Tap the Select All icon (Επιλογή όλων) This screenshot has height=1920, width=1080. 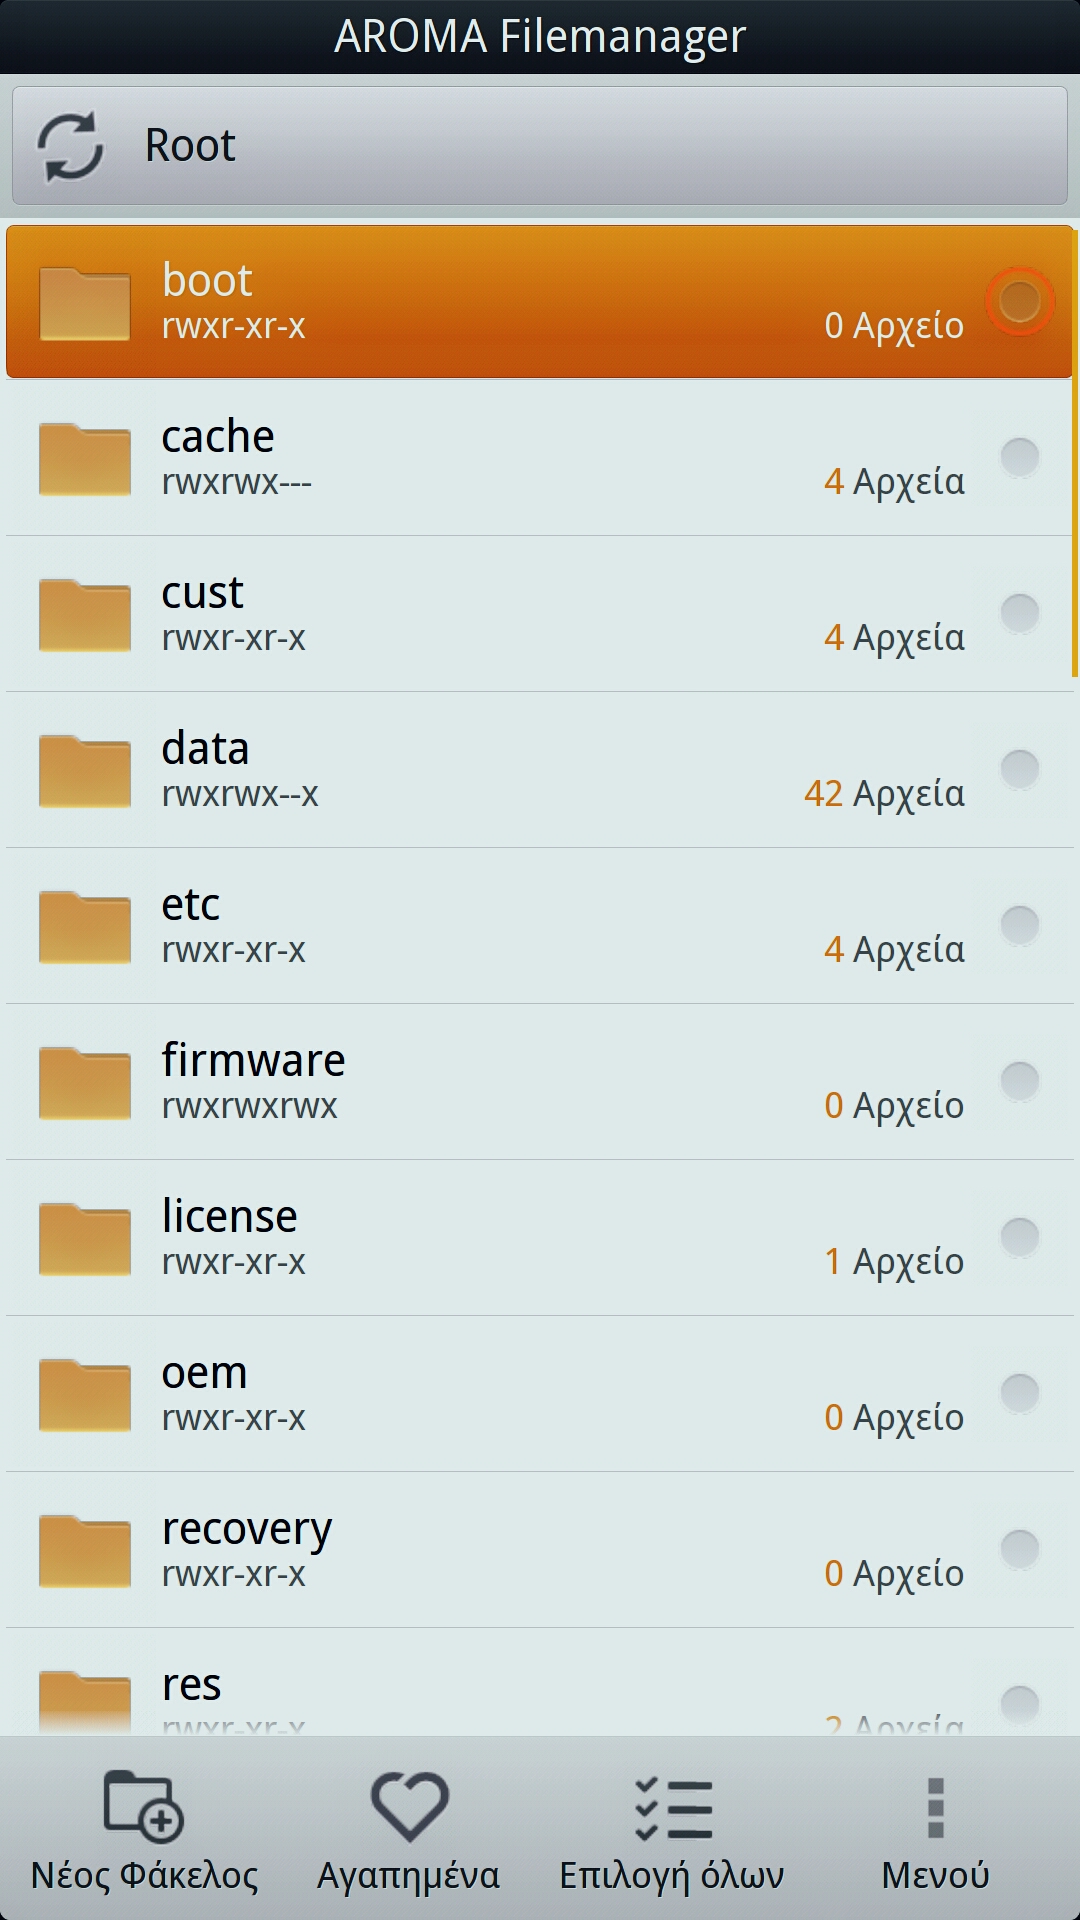click(673, 1808)
